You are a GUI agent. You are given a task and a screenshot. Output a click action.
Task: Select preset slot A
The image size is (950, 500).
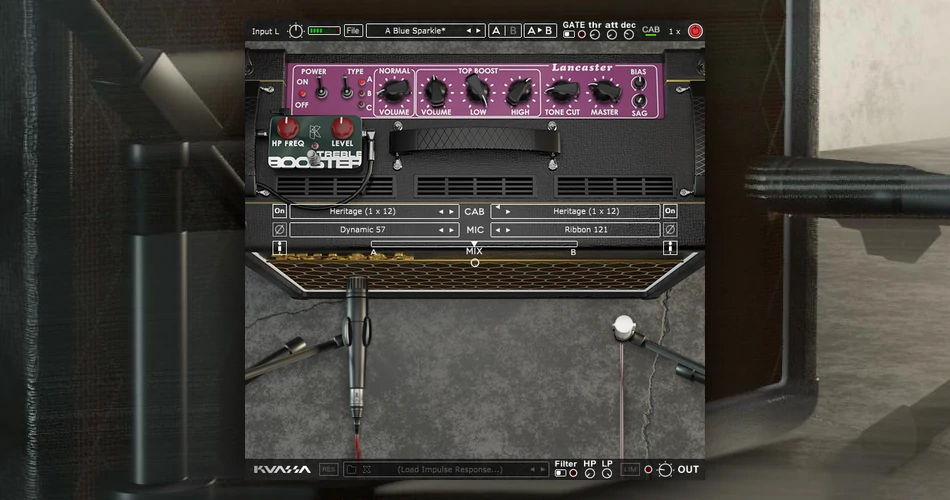(x=496, y=31)
